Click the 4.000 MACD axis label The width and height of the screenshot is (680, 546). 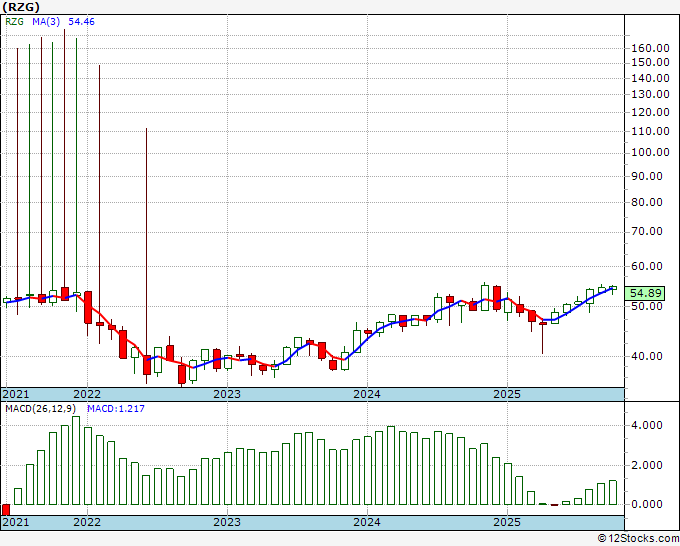click(x=647, y=425)
